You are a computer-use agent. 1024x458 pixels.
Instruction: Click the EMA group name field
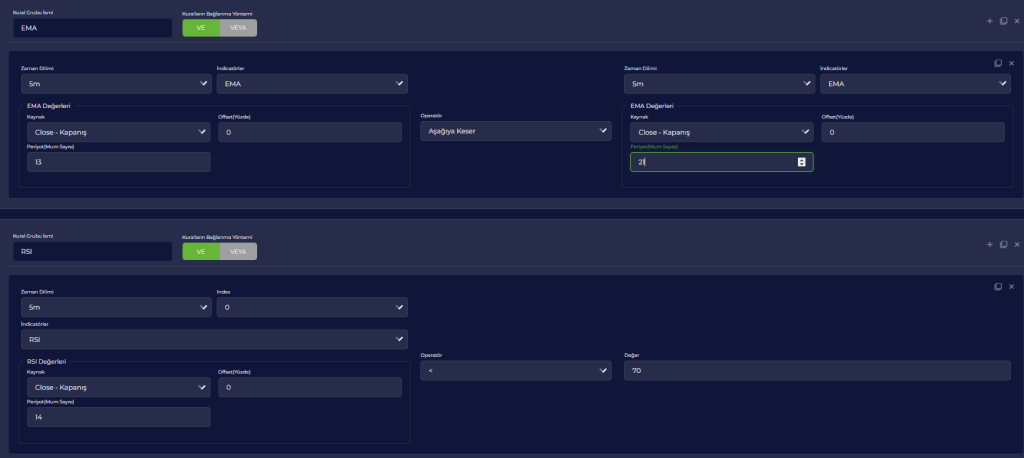pyautogui.click(x=93, y=28)
